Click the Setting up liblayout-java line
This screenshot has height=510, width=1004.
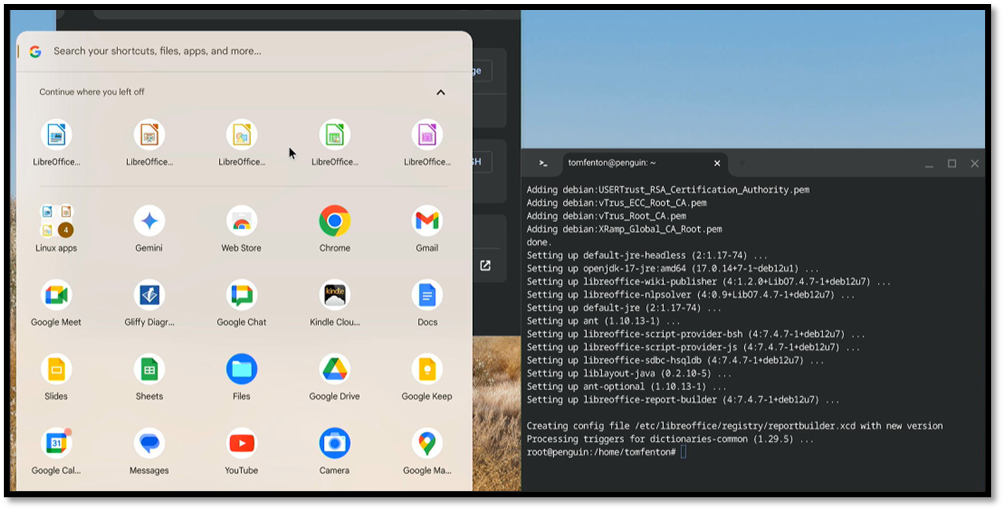pos(629,374)
